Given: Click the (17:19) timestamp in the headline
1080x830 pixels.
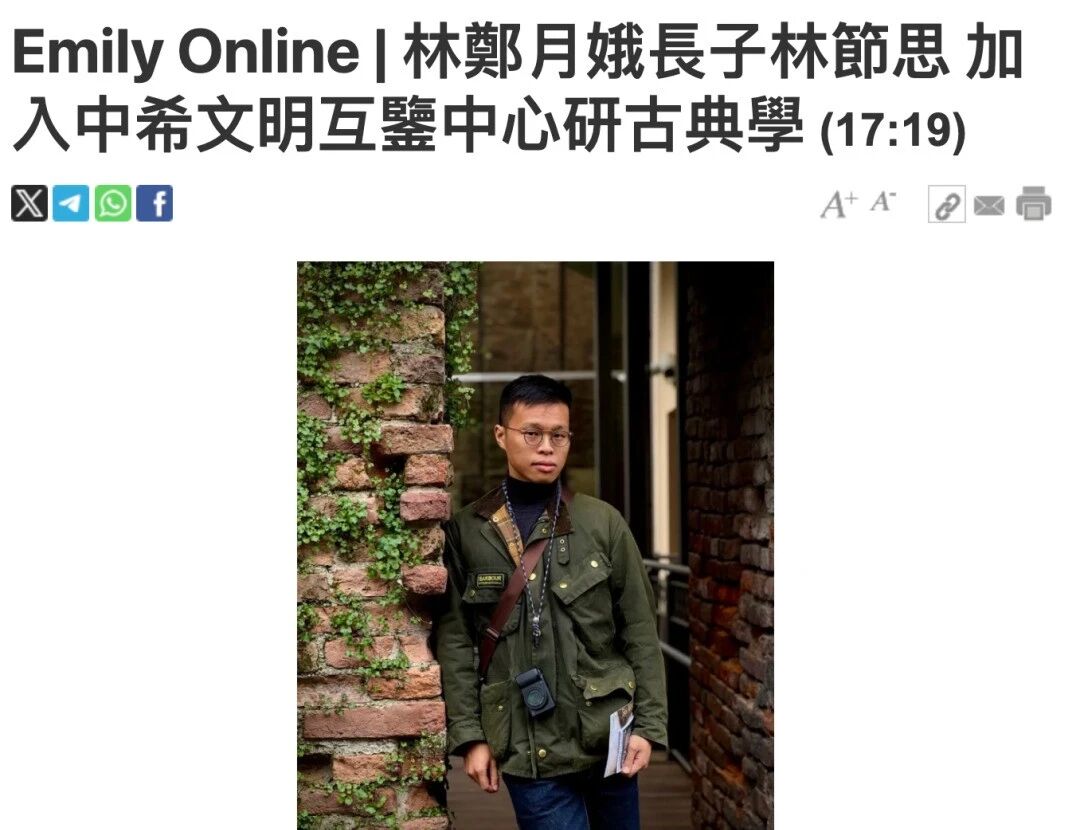Looking at the screenshot, I should [x=893, y=129].
